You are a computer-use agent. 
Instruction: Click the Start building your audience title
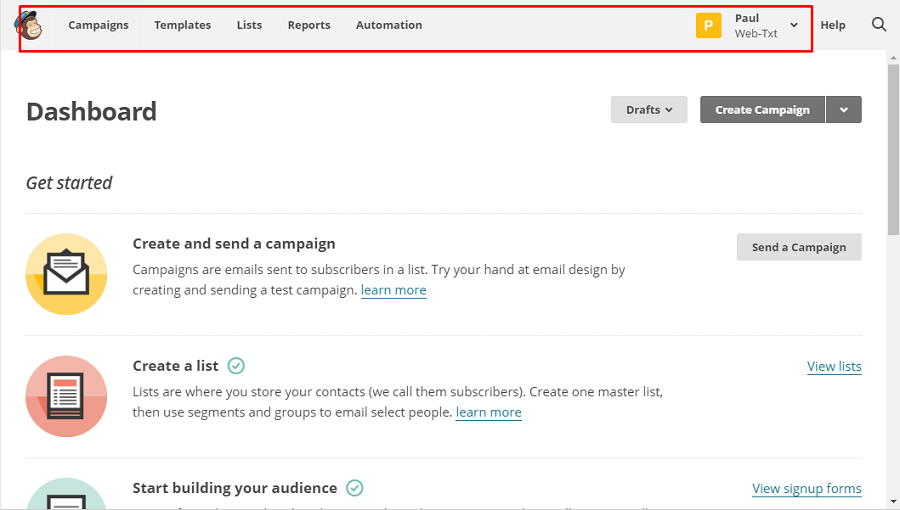(x=234, y=488)
